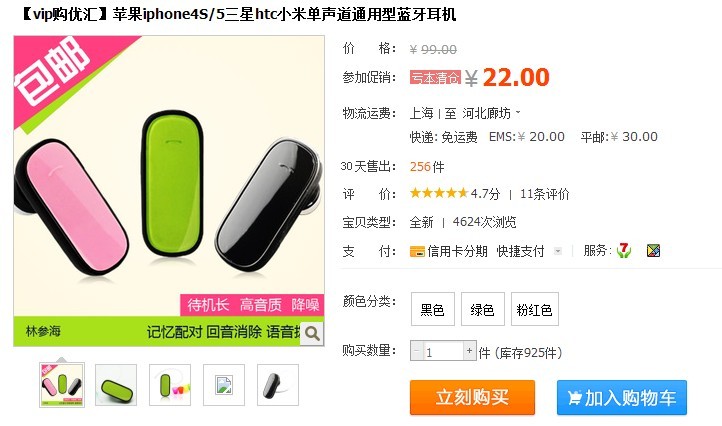This screenshot has height=426, width=722.
Task: Expand the payment methods dropdown arrow
Action: [558, 251]
